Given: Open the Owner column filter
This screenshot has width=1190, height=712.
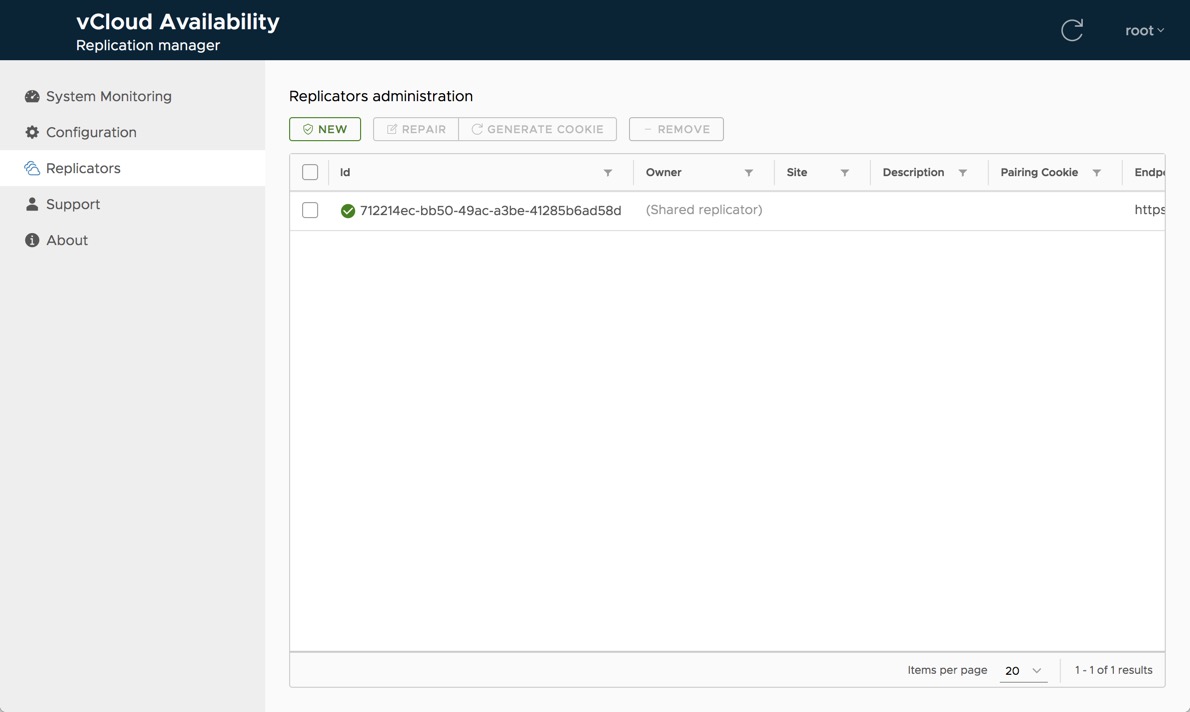Looking at the screenshot, I should click(748, 172).
